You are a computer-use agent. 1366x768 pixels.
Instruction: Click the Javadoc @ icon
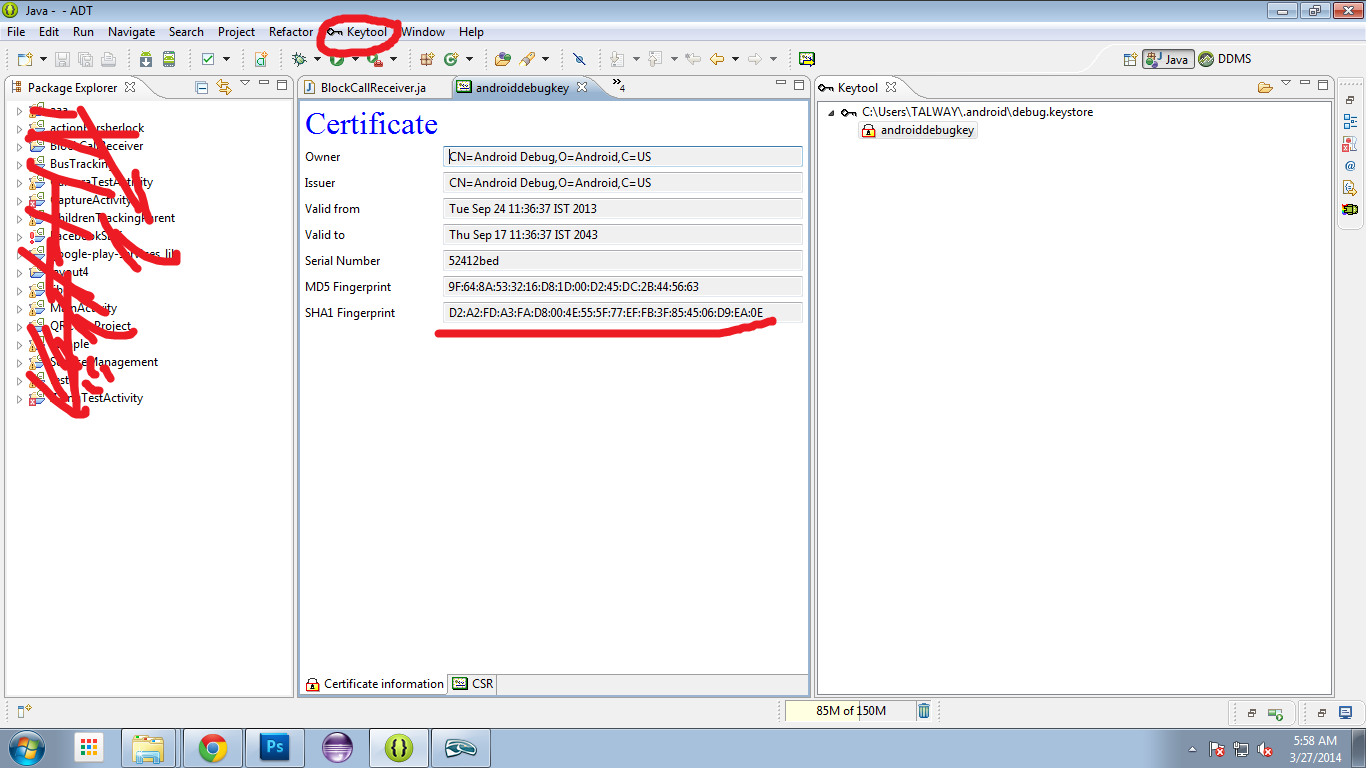pos(1350,166)
